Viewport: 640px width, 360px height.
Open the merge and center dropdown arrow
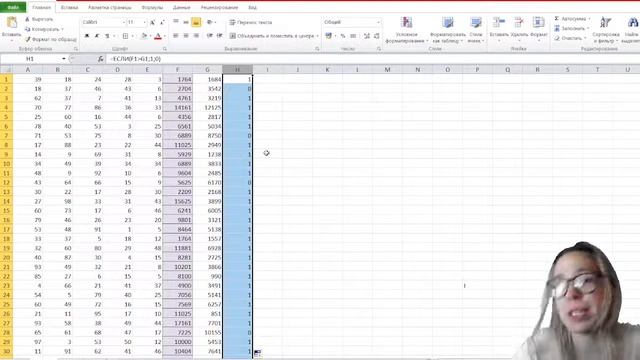point(317,36)
